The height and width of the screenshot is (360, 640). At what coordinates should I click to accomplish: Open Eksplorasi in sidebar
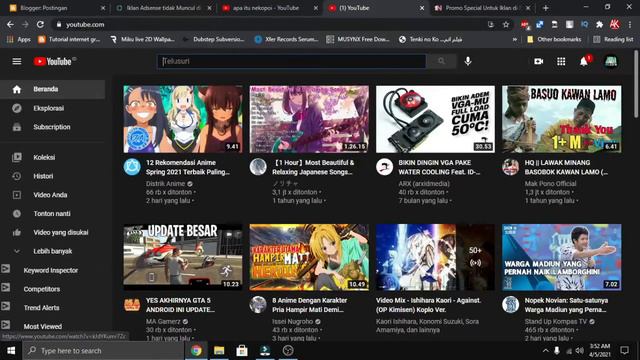click(x=53, y=108)
